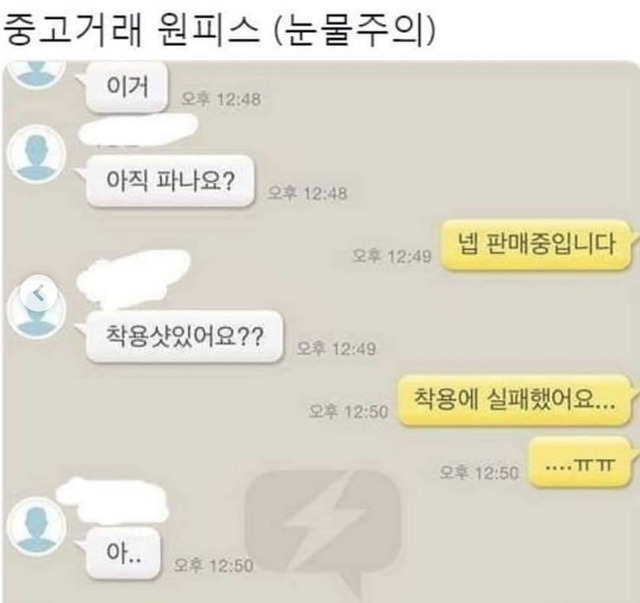The image size is (640, 603).
Task: Tap the yellow "착용에 실패했어요..." bubble
Action: coord(514,401)
